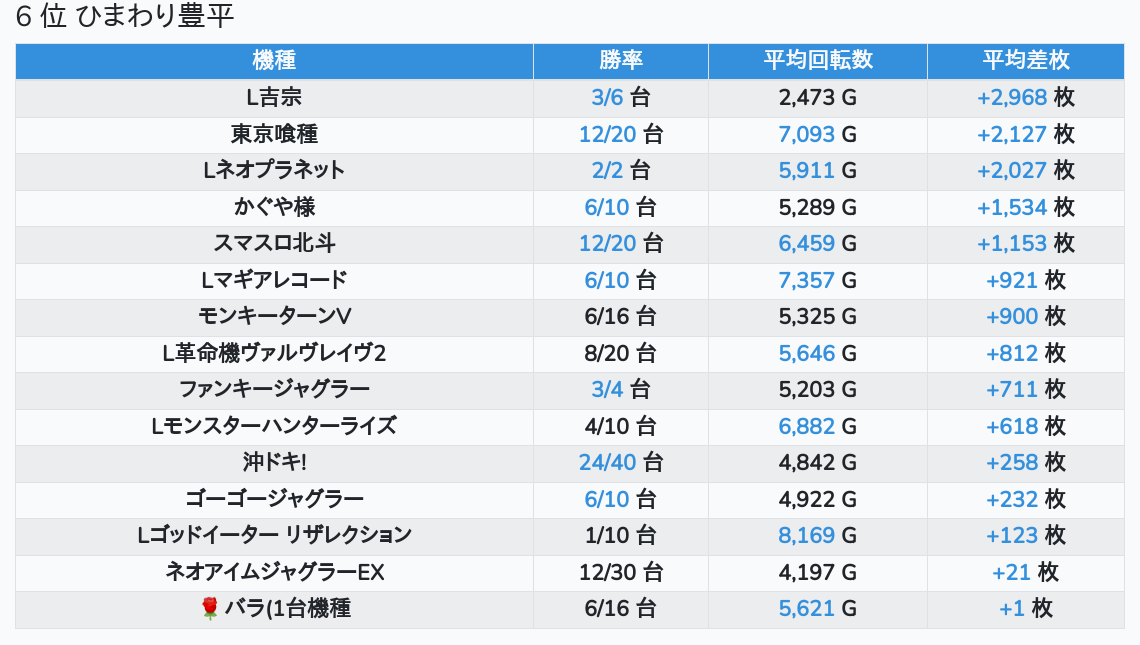Open the 東京喰種 machine row
The image size is (1140, 645).
pyautogui.click(x=274, y=134)
